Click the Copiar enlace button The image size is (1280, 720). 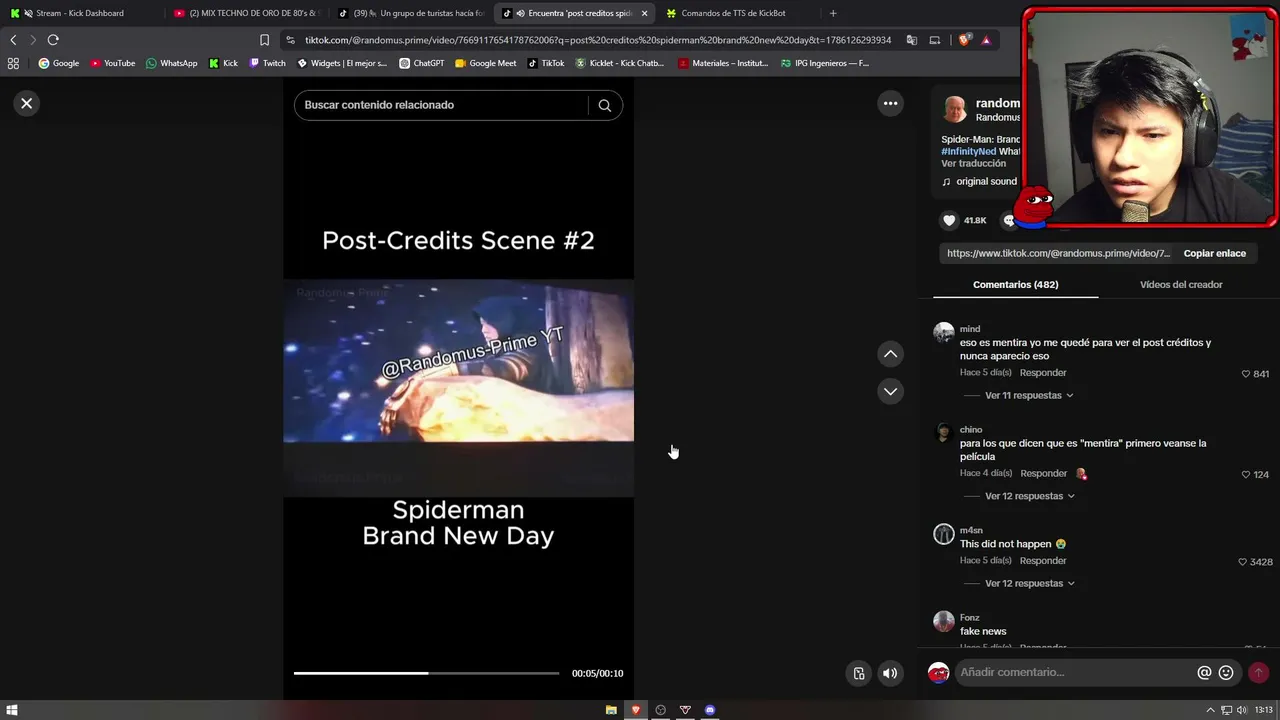click(x=1215, y=254)
